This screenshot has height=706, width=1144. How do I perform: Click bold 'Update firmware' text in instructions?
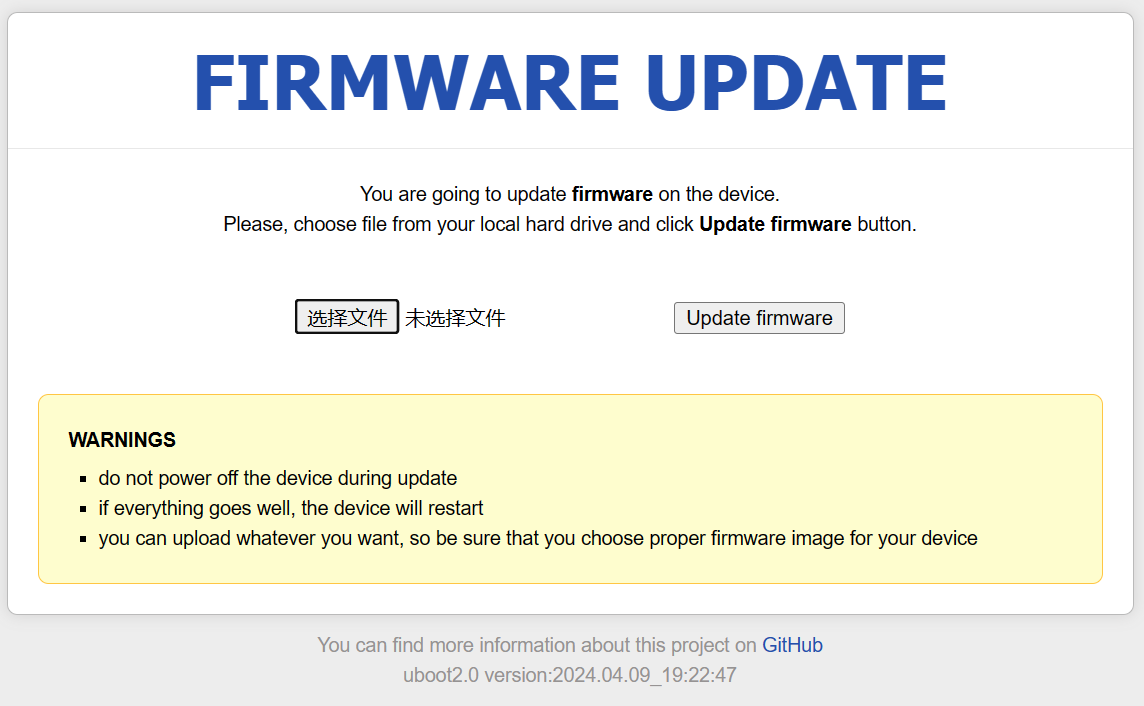775,224
